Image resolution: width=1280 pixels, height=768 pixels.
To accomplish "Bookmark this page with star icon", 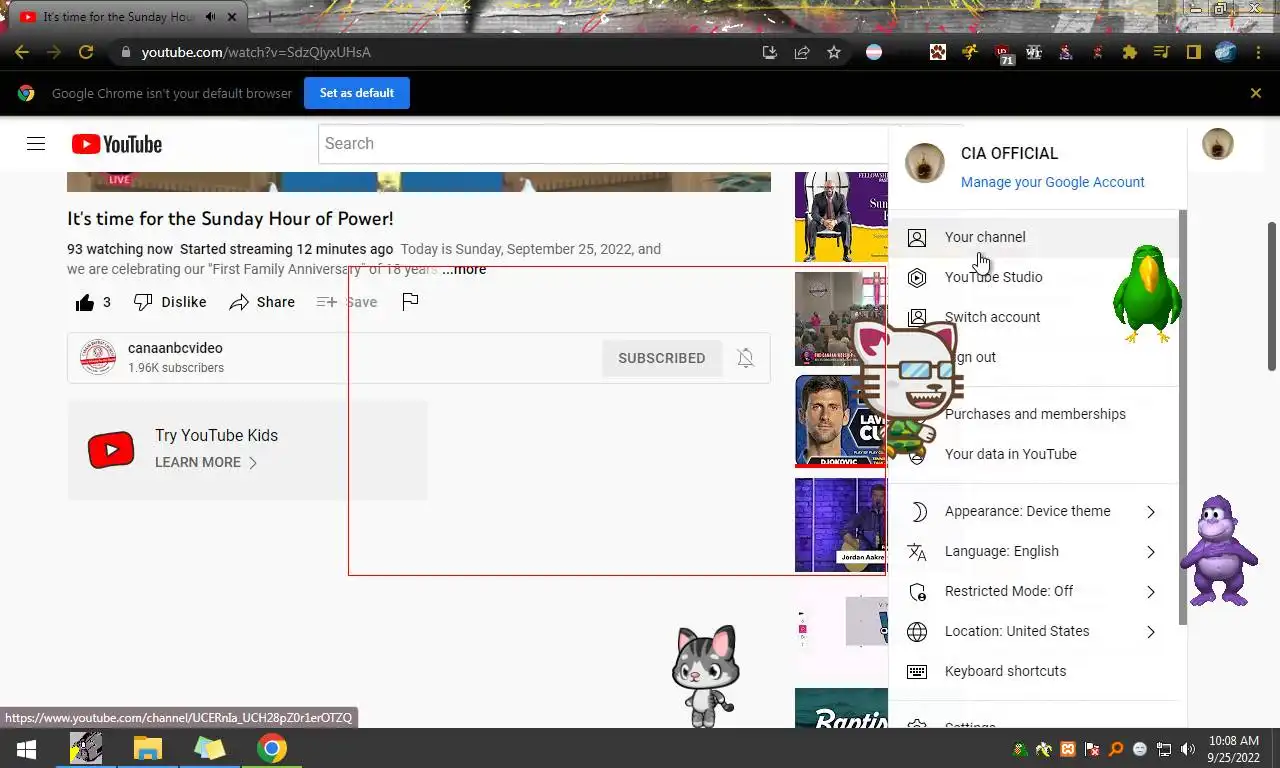I will pyautogui.click(x=834, y=52).
